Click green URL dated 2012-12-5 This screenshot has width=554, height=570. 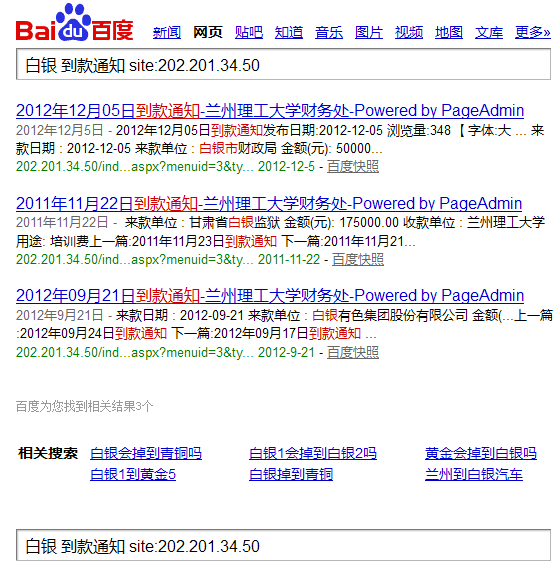(165, 167)
